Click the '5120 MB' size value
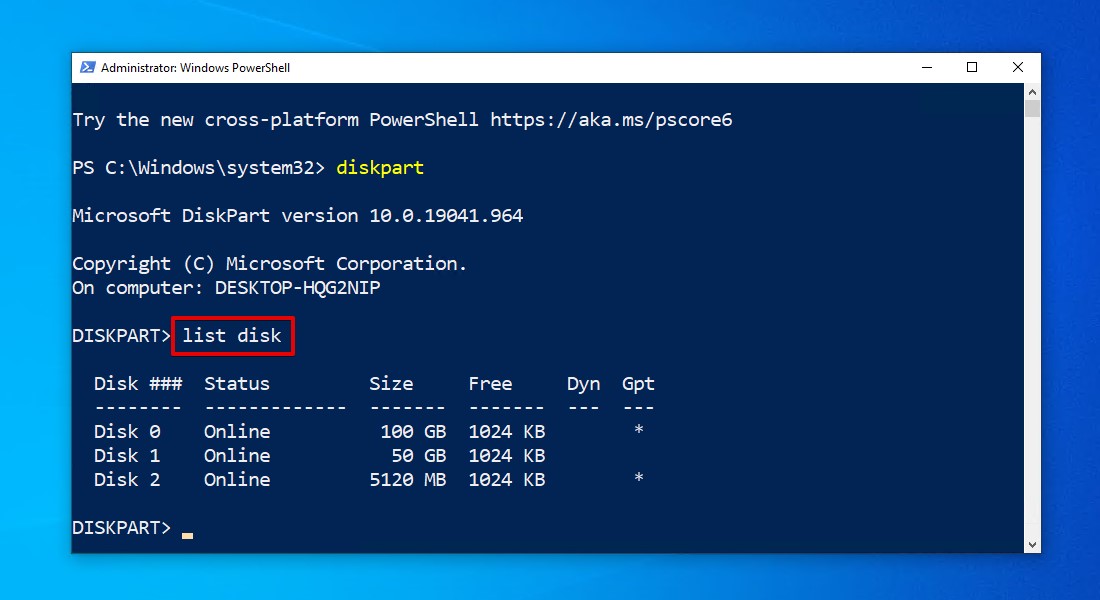The image size is (1100, 600). pos(408,479)
